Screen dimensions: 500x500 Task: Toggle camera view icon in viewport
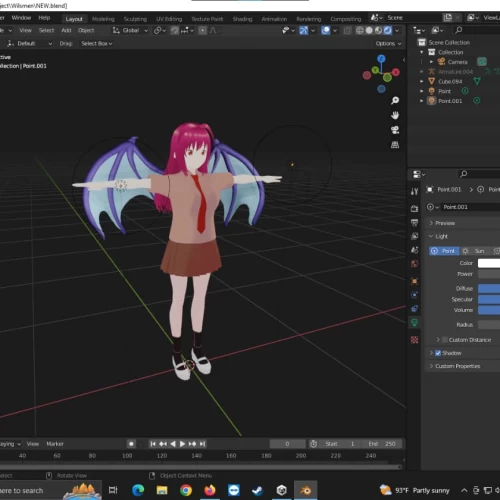tap(395, 130)
